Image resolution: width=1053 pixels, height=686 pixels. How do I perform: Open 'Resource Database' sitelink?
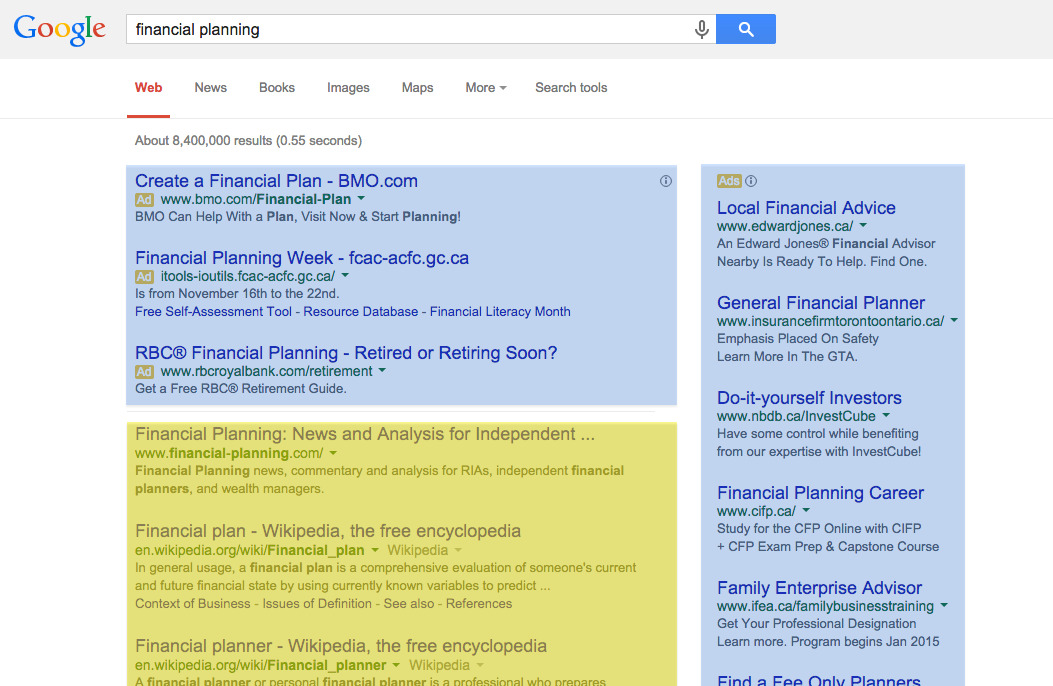click(361, 311)
